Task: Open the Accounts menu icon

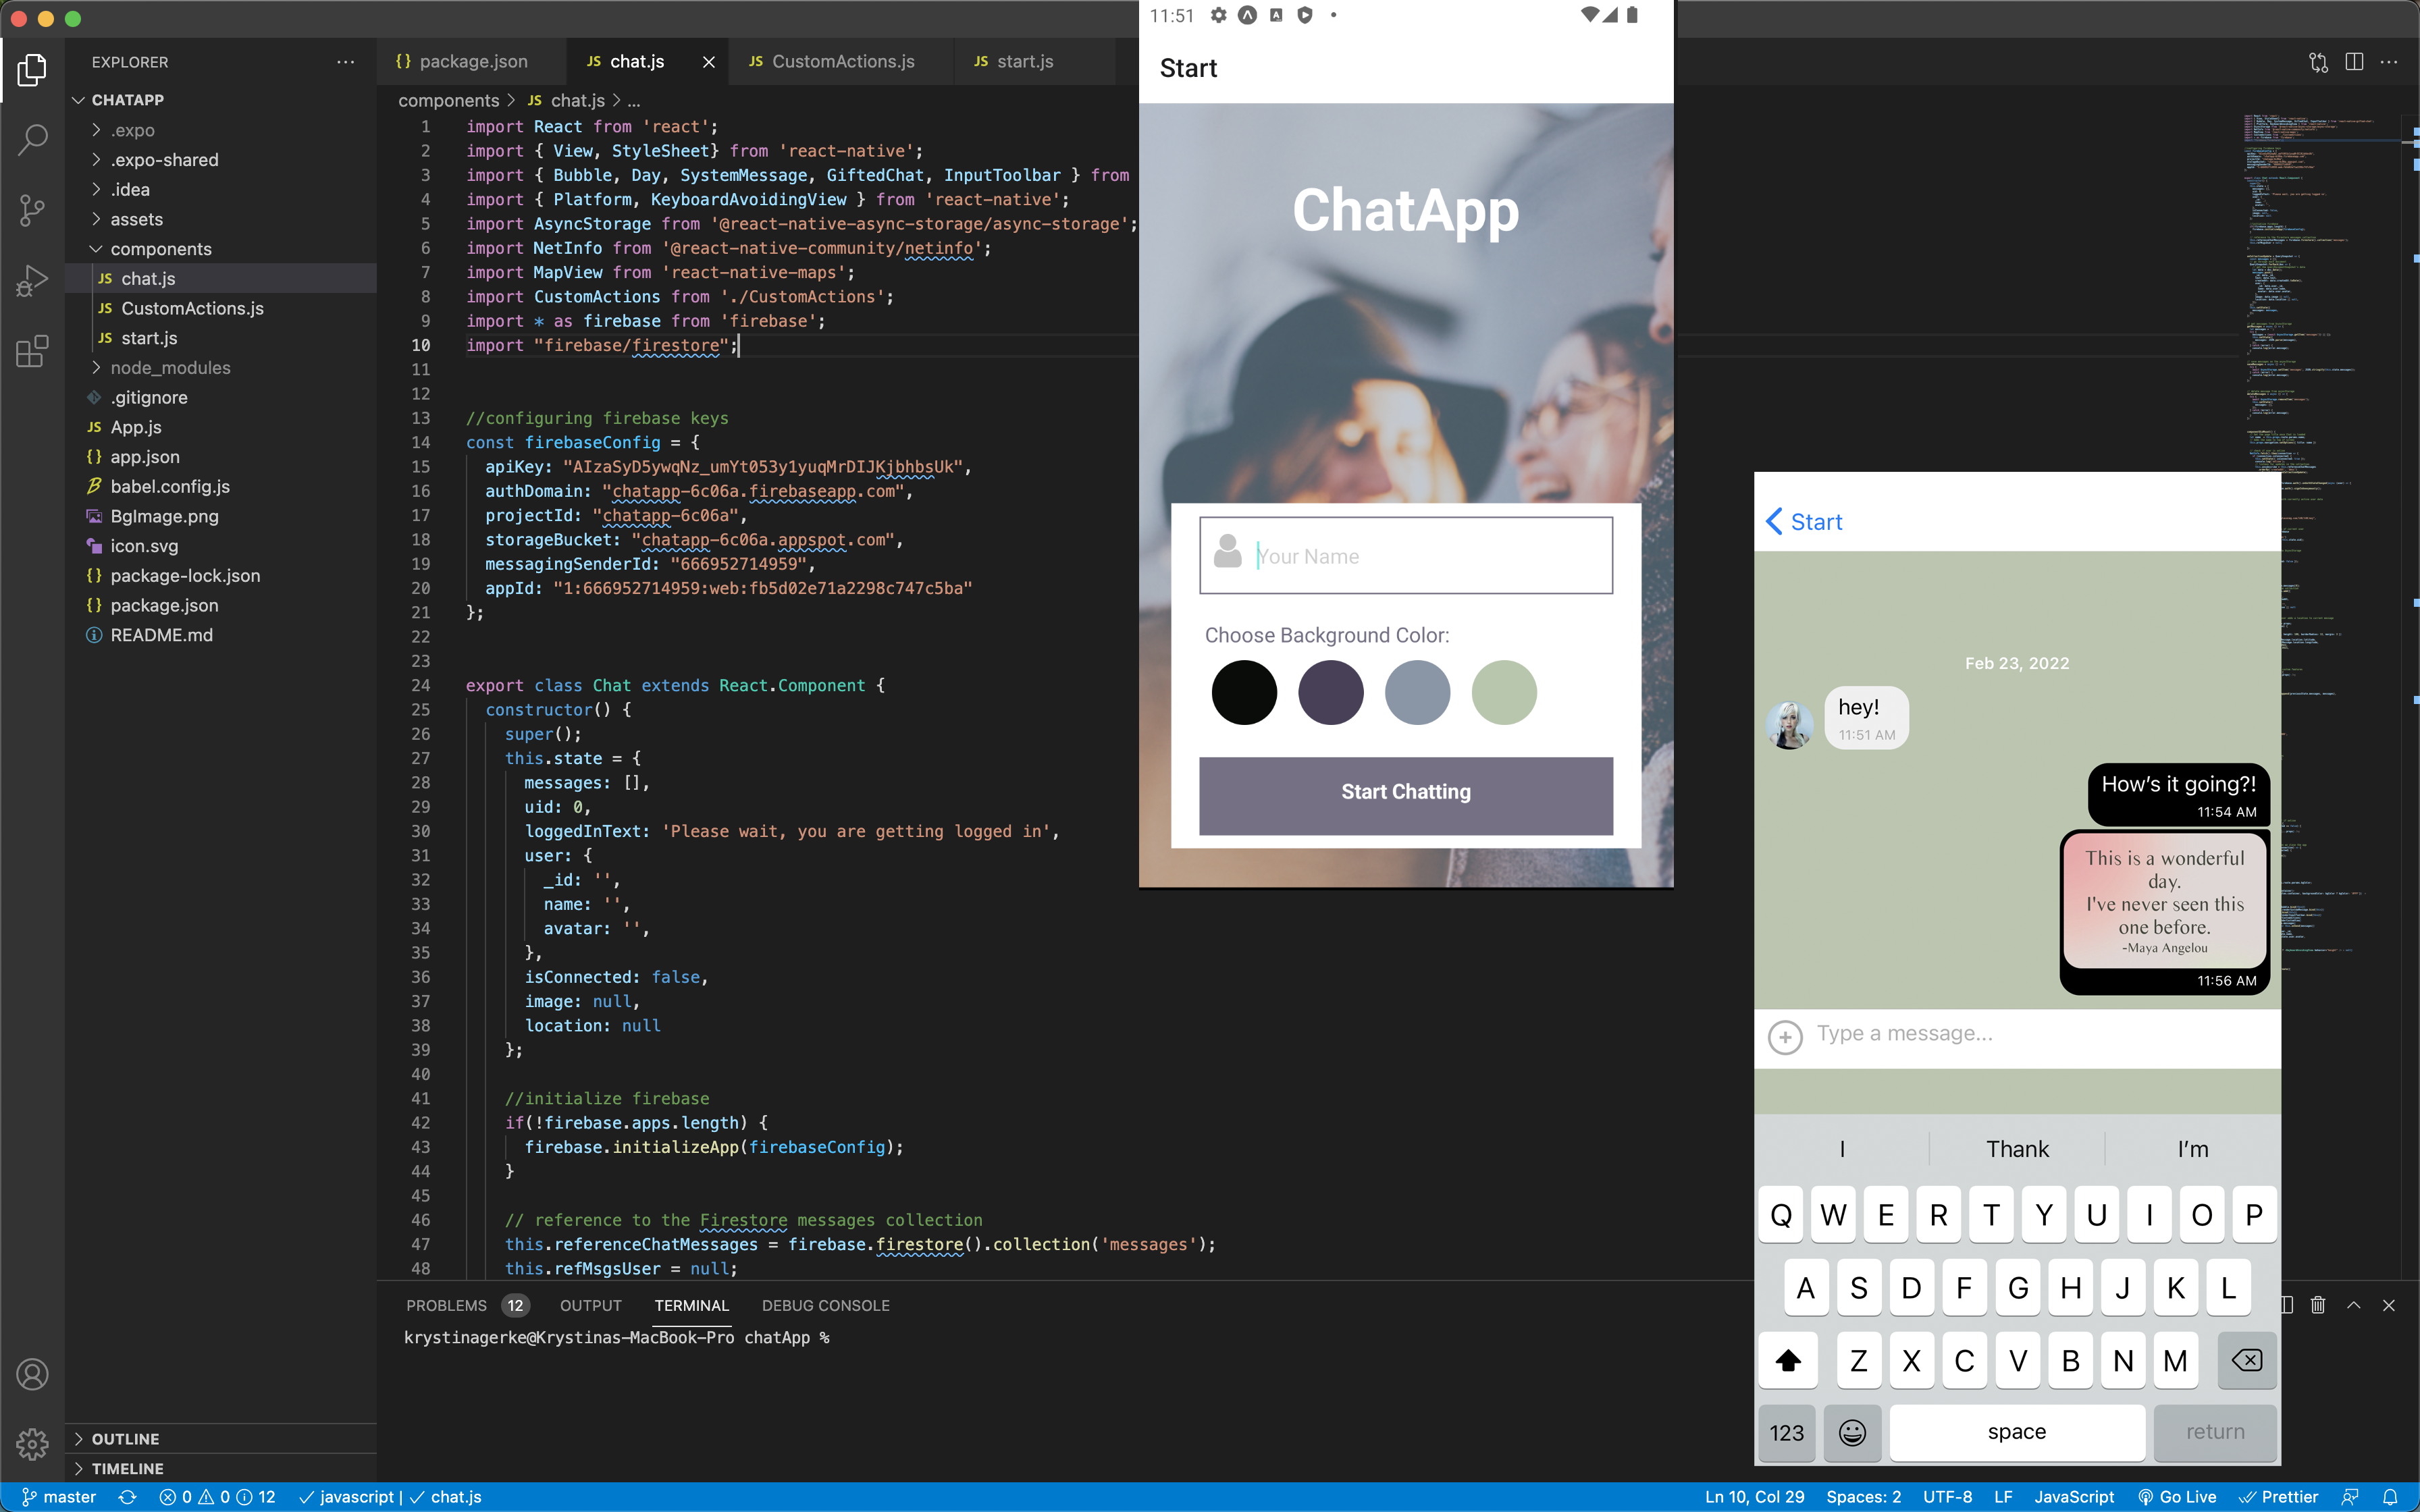Action: (32, 1375)
